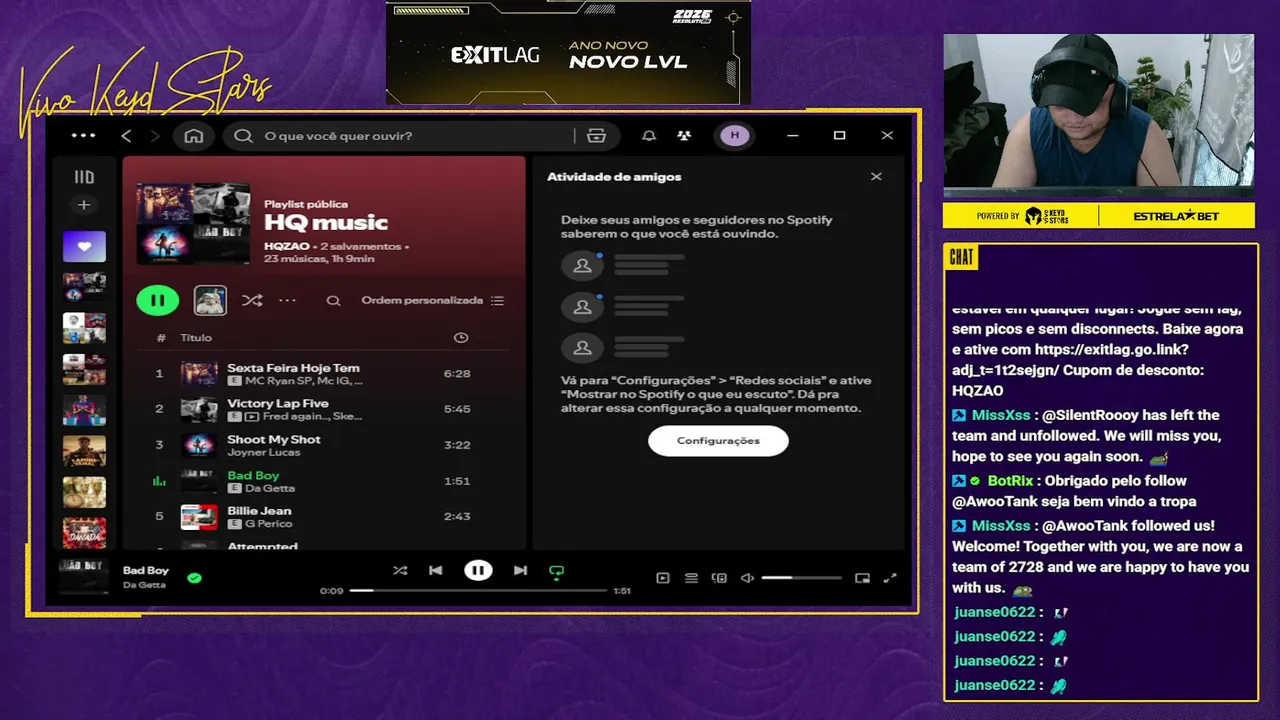Toggle the friend activity panel icon
This screenshot has width=1280, height=720.
point(684,135)
